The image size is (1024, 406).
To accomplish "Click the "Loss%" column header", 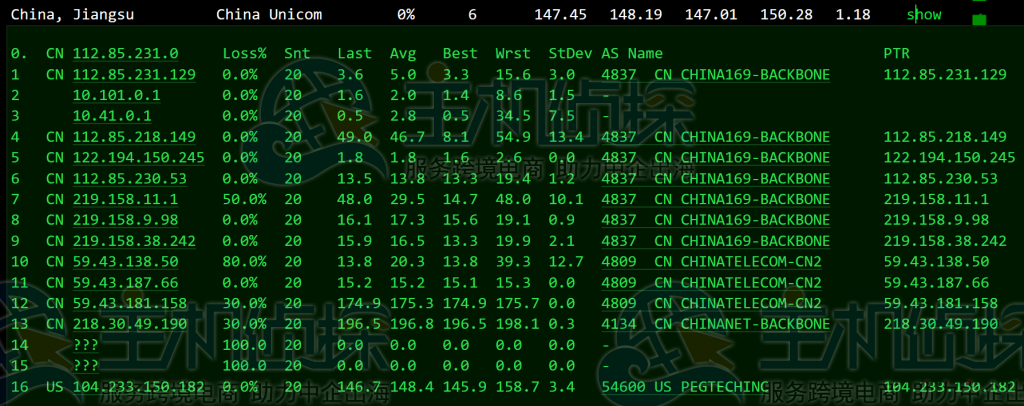I will tap(244, 54).
